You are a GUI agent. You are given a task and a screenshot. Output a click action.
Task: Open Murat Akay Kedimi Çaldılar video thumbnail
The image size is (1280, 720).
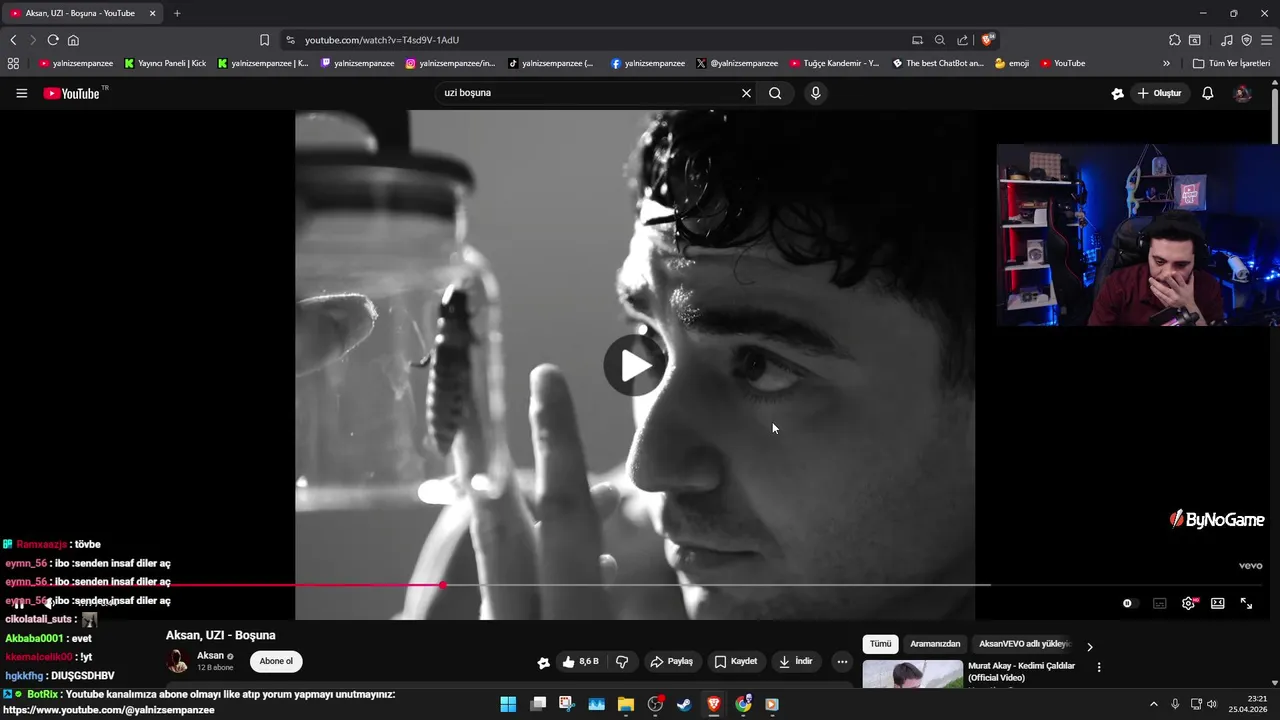(913, 675)
